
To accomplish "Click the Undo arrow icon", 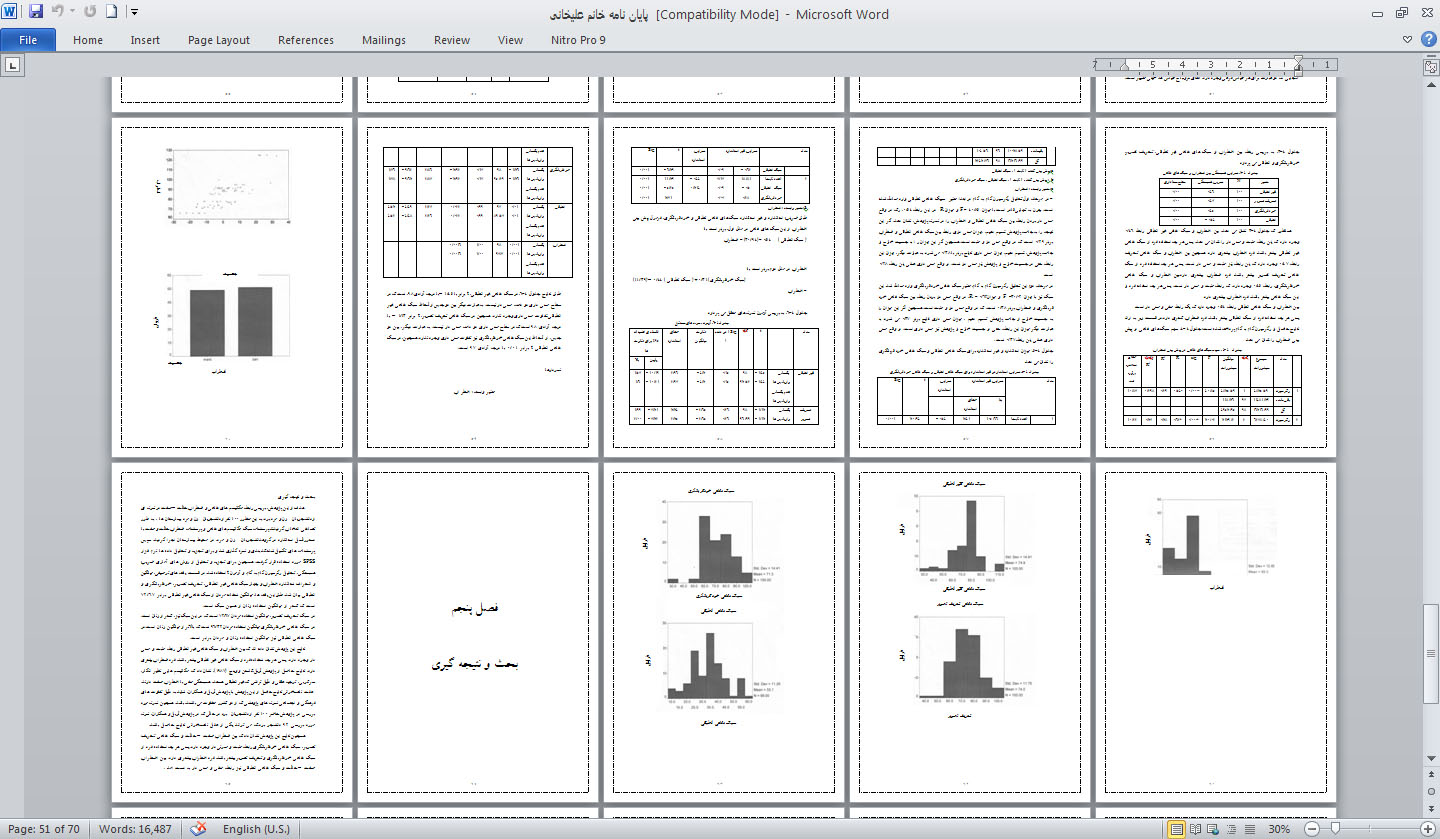I will click(57, 13).
